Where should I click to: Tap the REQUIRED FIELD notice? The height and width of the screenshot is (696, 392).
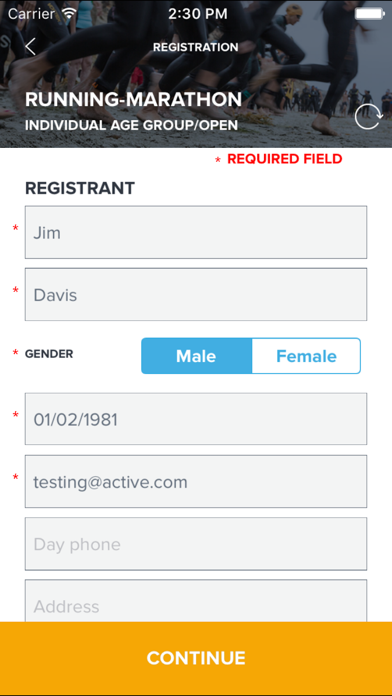coord(279,159)
